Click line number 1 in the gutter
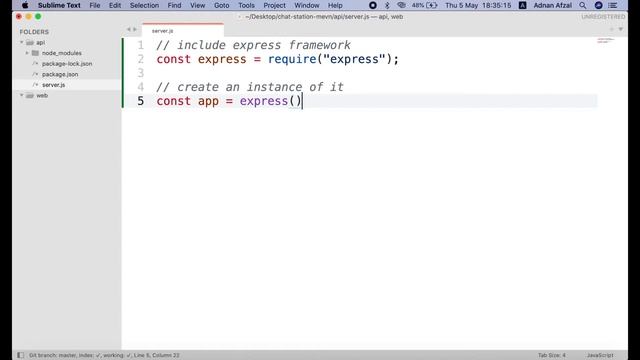 coord(140,45)
